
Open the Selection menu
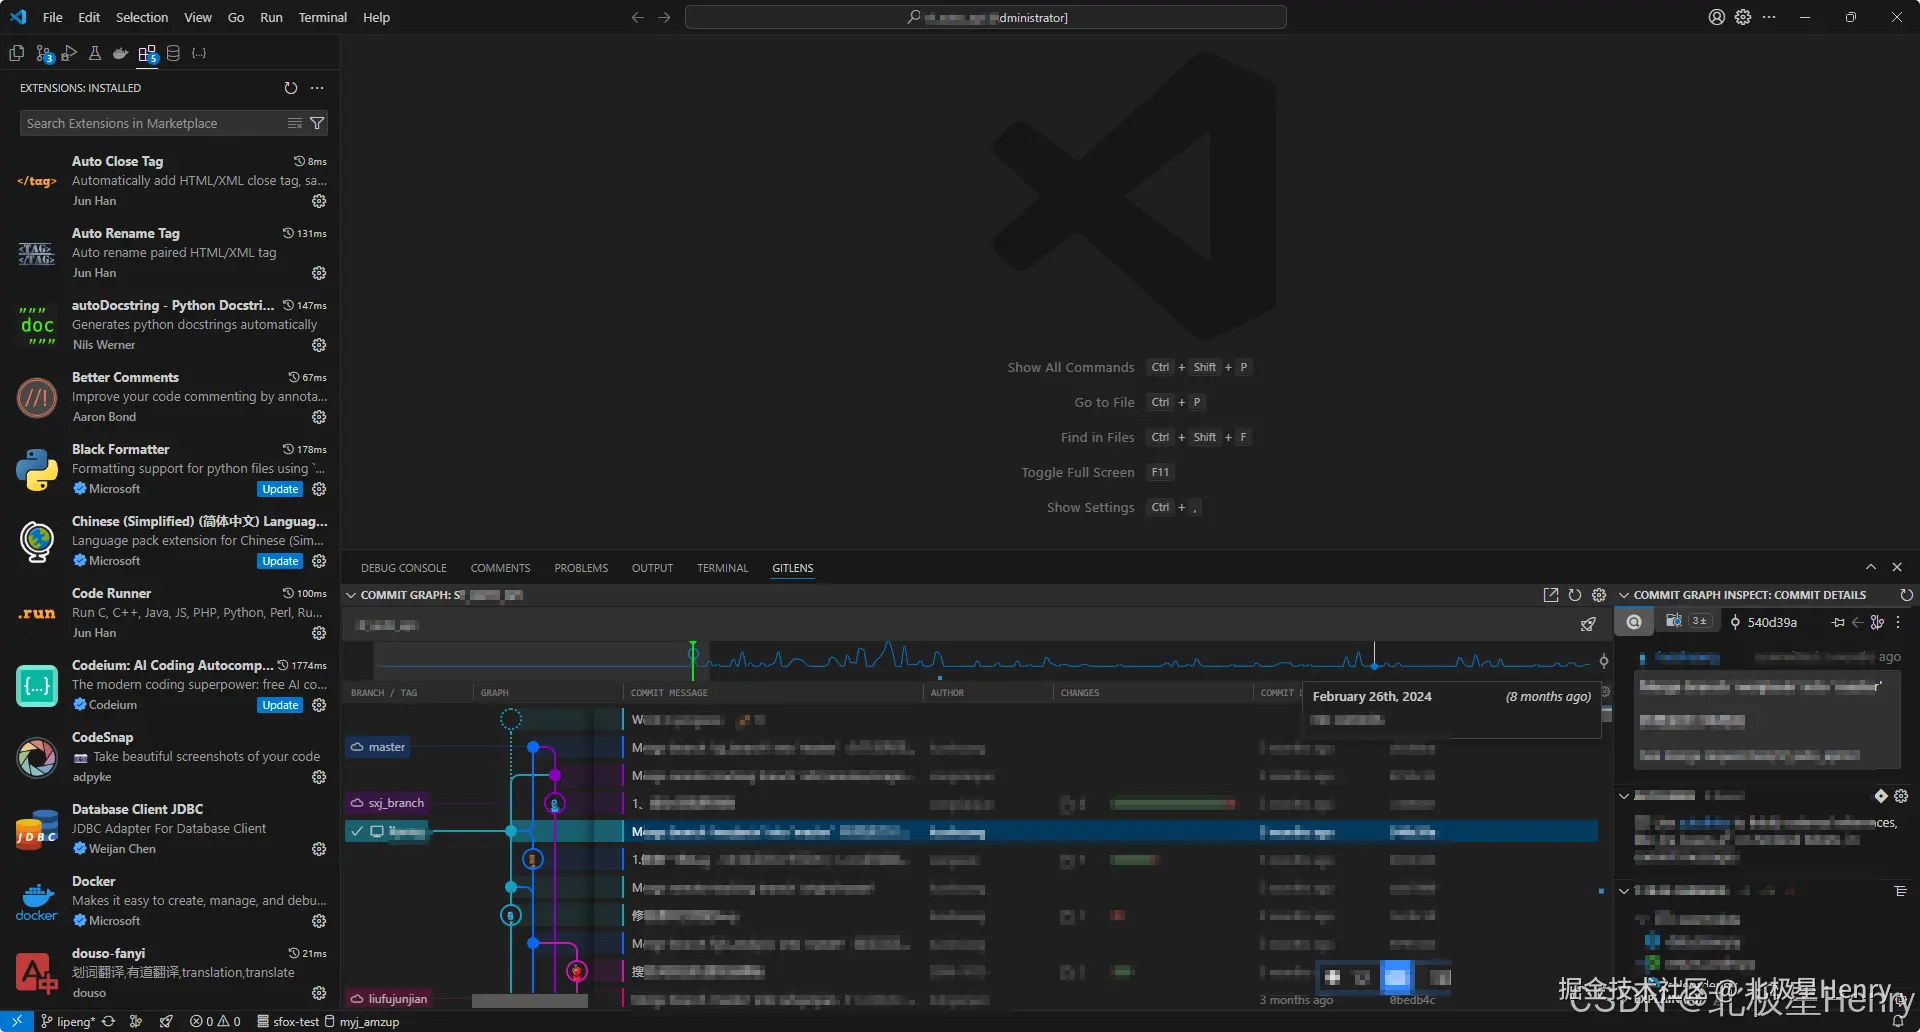coord(142,17)
